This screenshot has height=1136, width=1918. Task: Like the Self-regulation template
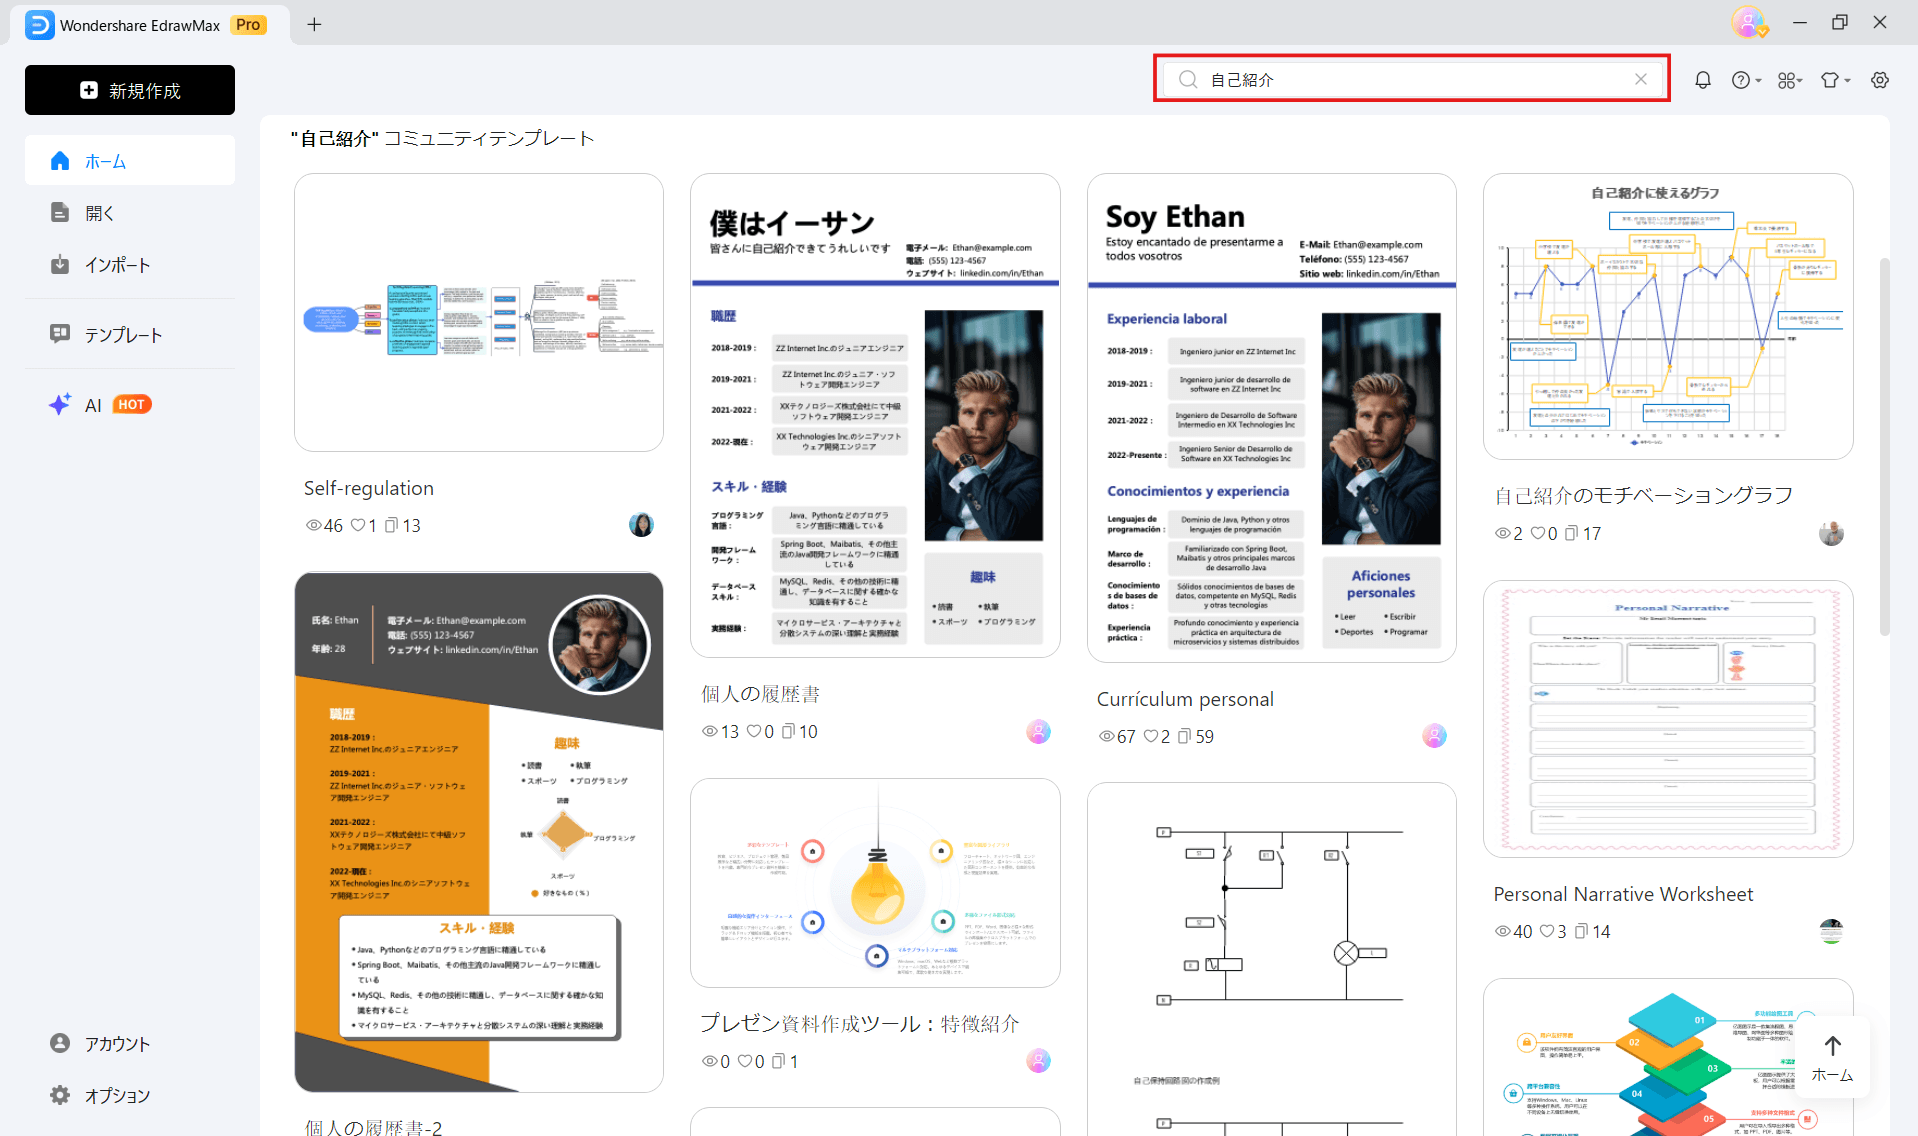(358, 525)
